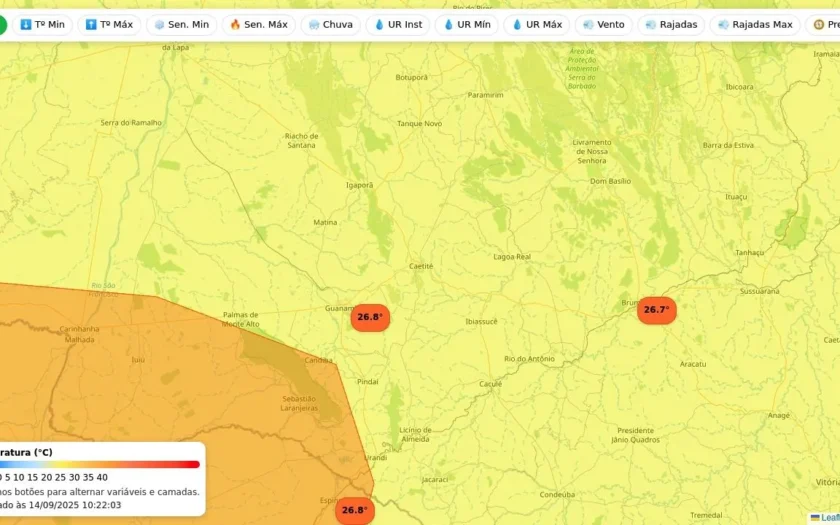Select the Rajadas Max button

[755, 25]
